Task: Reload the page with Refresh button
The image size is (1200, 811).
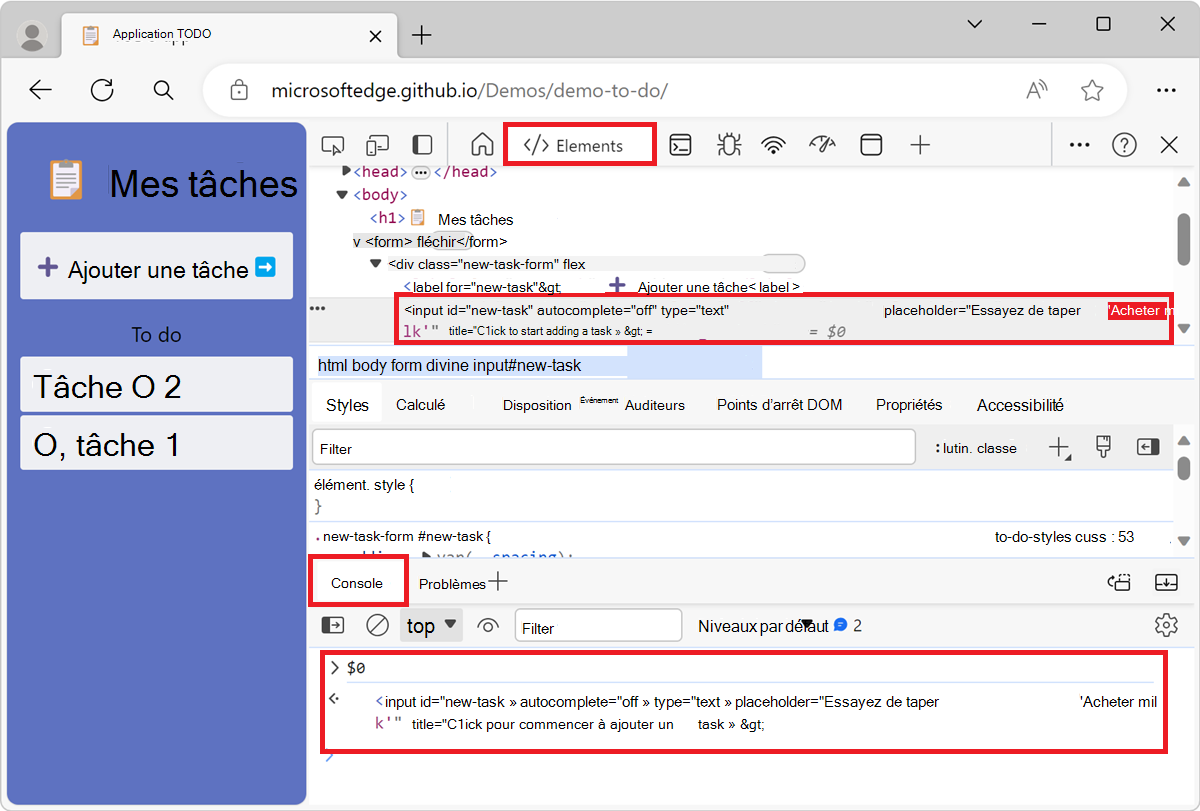Action: [102, 90]
